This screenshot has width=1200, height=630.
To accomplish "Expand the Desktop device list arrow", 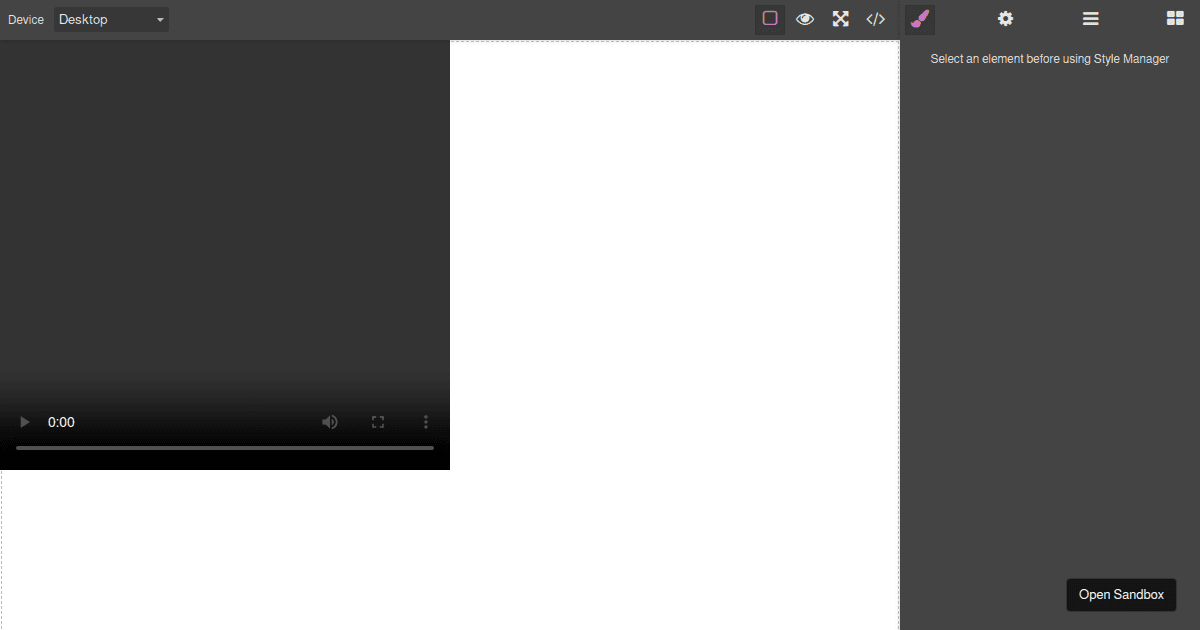I will [x=158, y=18].
